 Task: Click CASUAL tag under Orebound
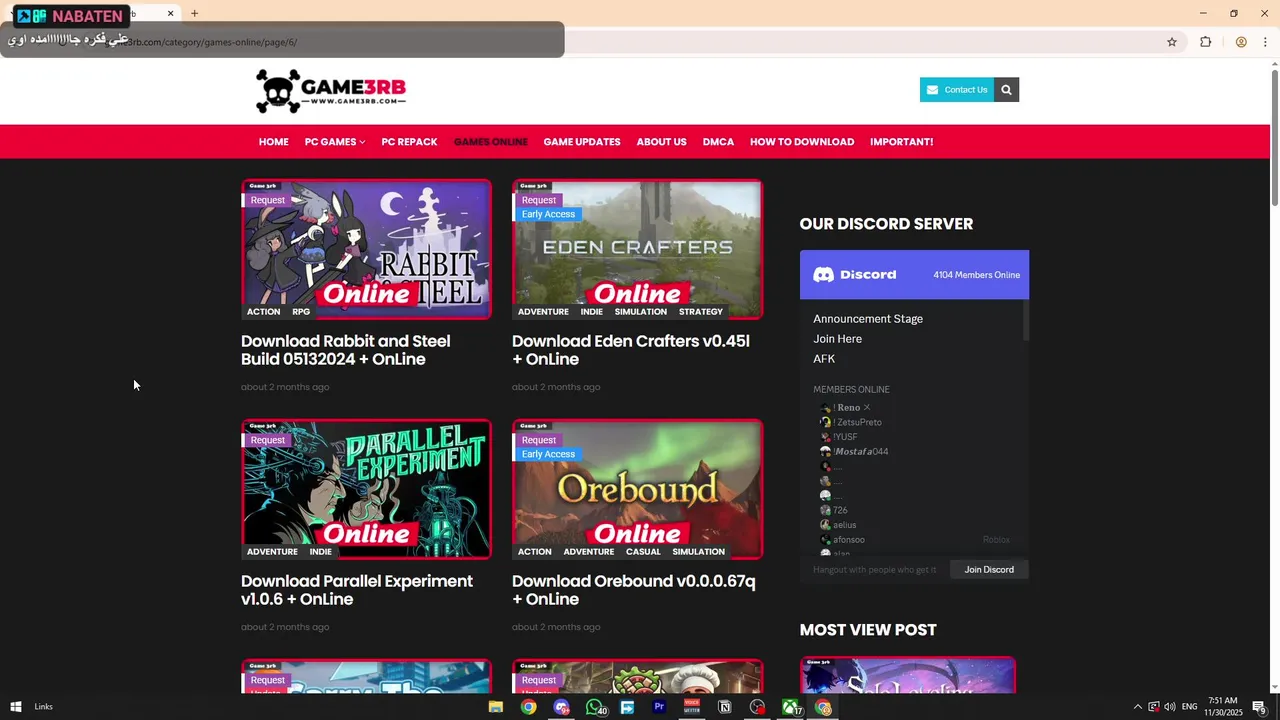(x=643, y=552)
